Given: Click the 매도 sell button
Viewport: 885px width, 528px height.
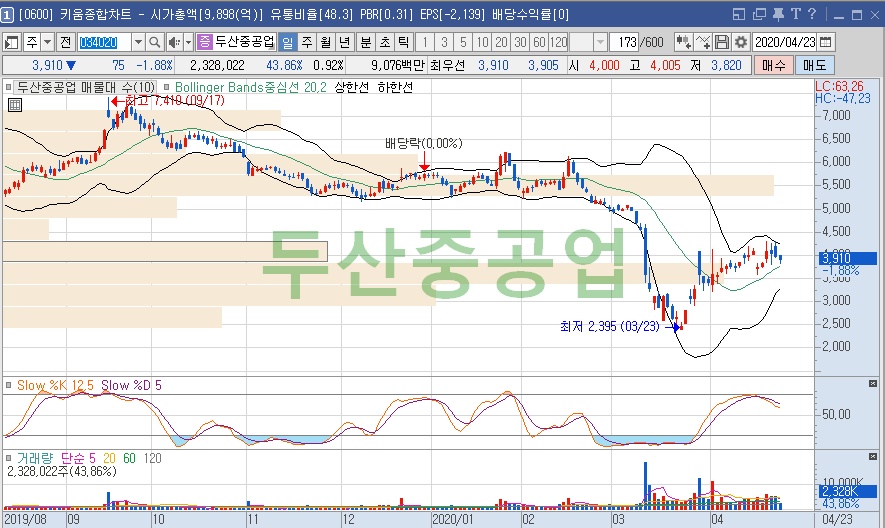Looking at the screenshot, I should click(814, 66).
